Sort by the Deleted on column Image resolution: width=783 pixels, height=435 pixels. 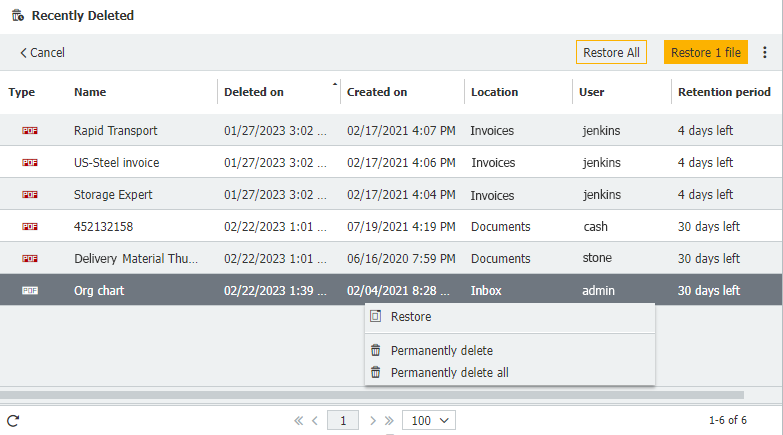click(254, 92)
